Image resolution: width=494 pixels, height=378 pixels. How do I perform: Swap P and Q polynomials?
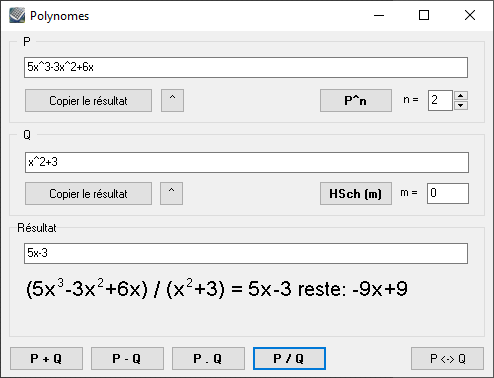447,359
